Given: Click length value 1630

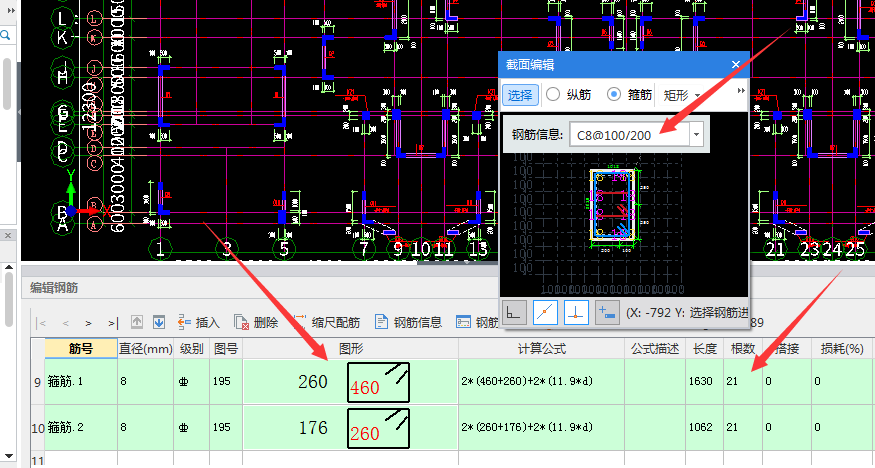Looking at the screenshot, I should tap(700, 382).
